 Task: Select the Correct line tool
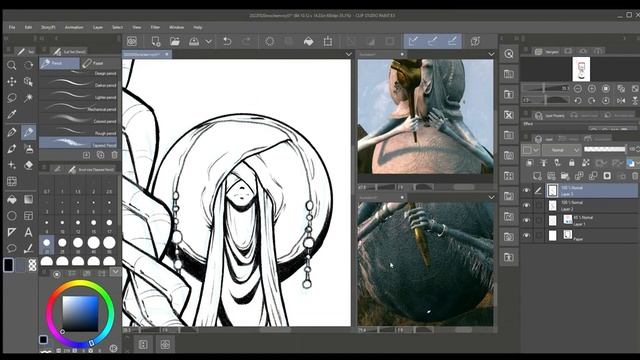click(28, 248)
